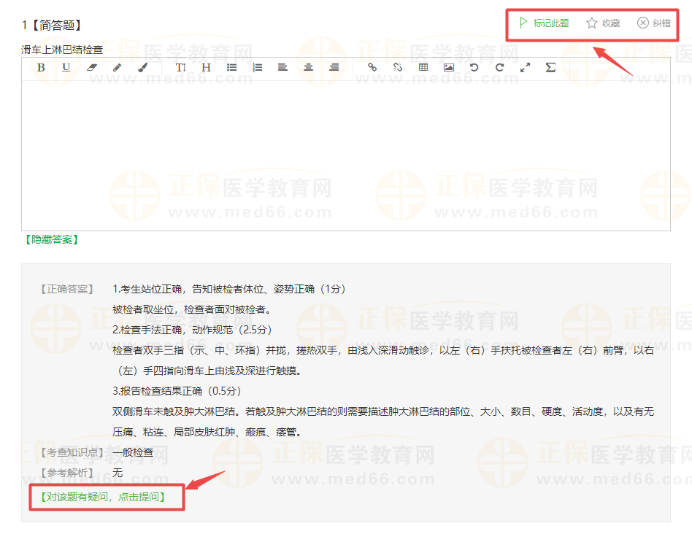The image size is (692, 534).
Task: Click 收藏 to favorite this question
Action: pyautogui.click(x=603, y=22)
